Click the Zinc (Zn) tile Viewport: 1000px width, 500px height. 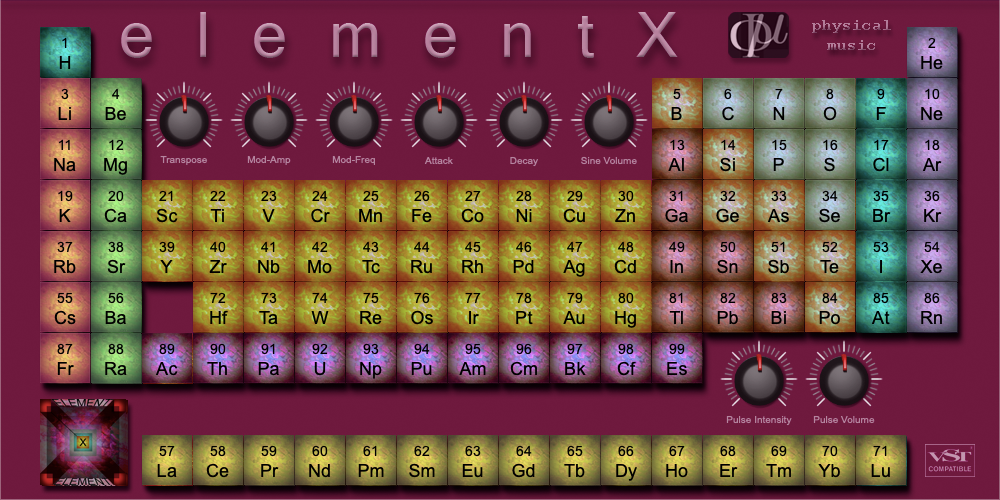(x=626, y=205)
